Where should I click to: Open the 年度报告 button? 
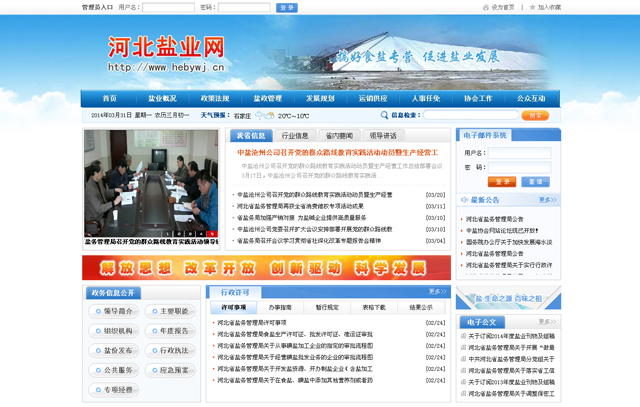click(x=170, y=331)
